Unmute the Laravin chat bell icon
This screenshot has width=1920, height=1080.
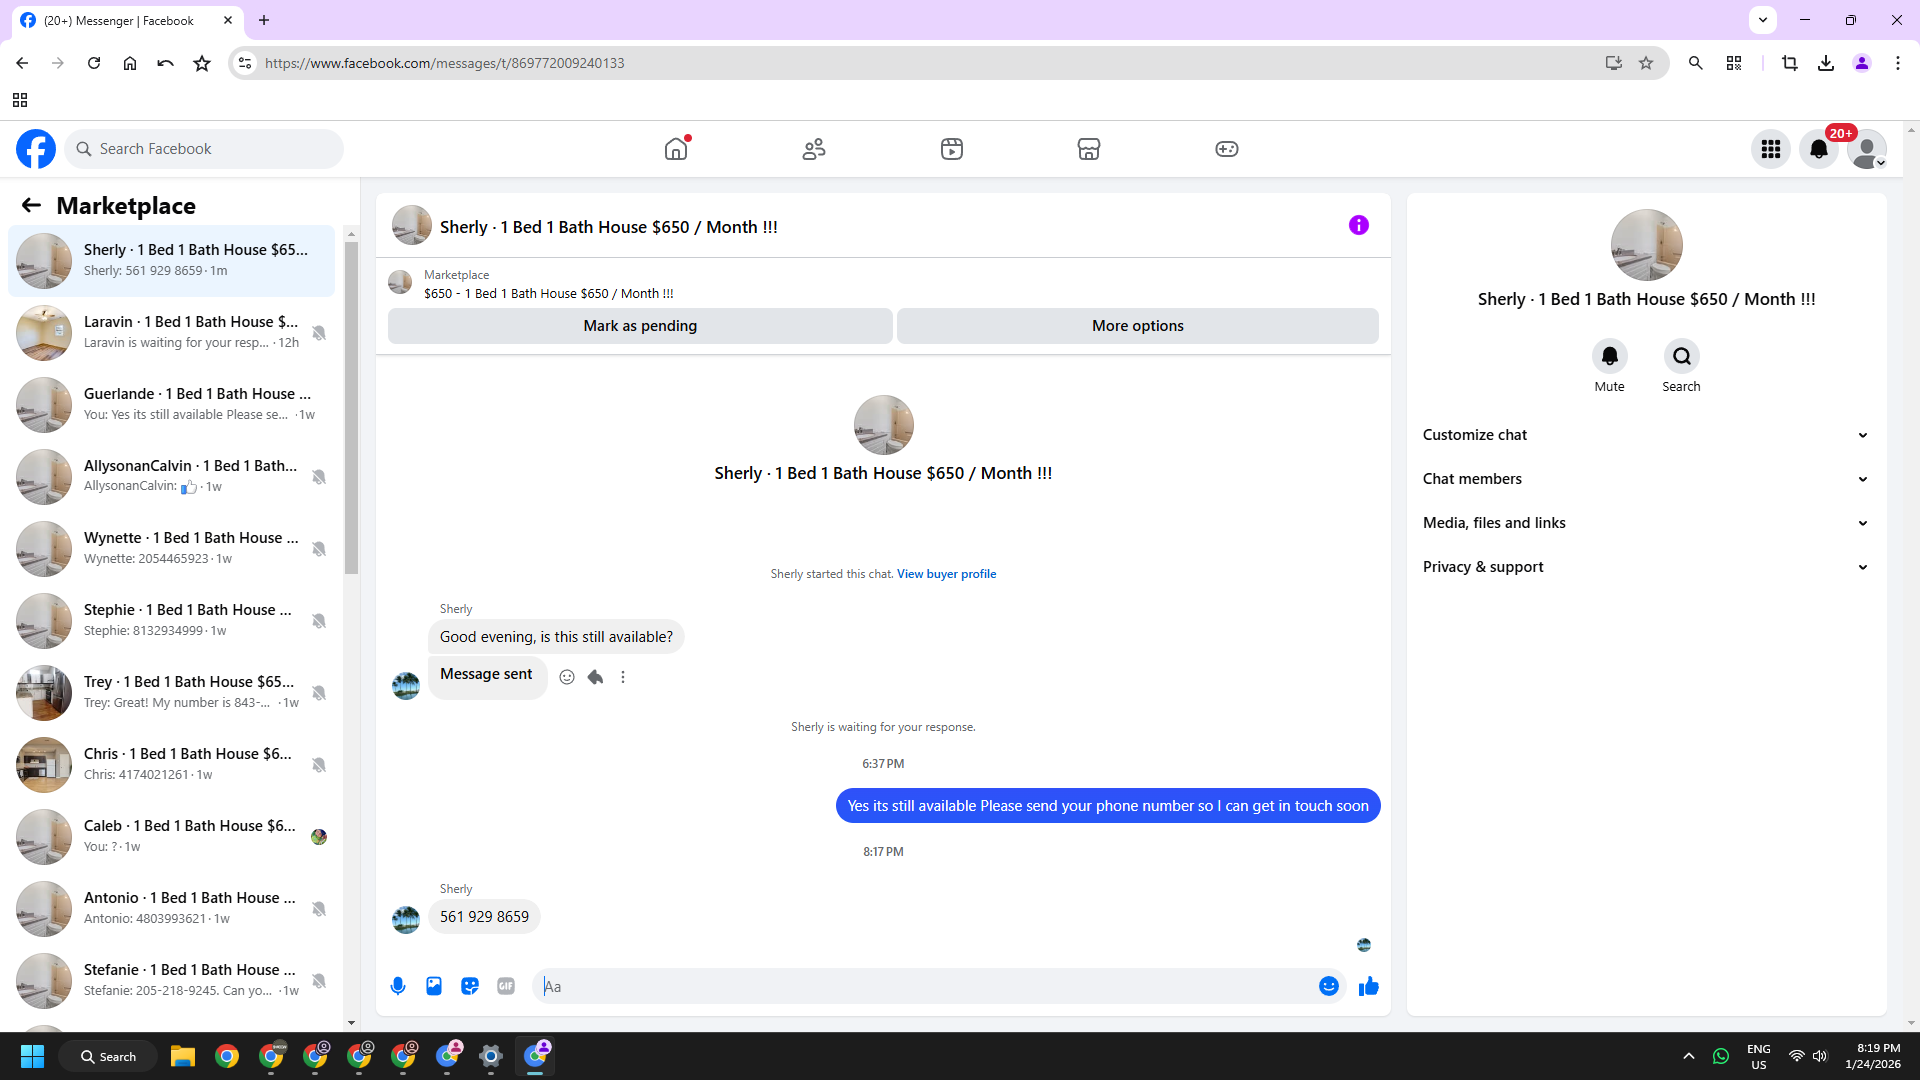coord(319,333)
